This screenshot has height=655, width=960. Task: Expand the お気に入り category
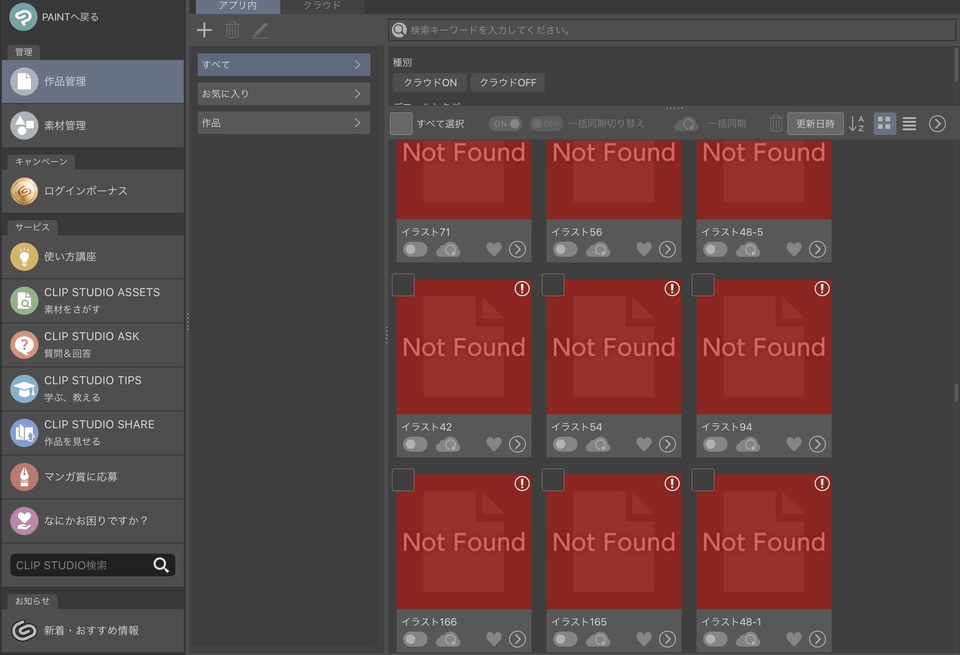point(284,94)
